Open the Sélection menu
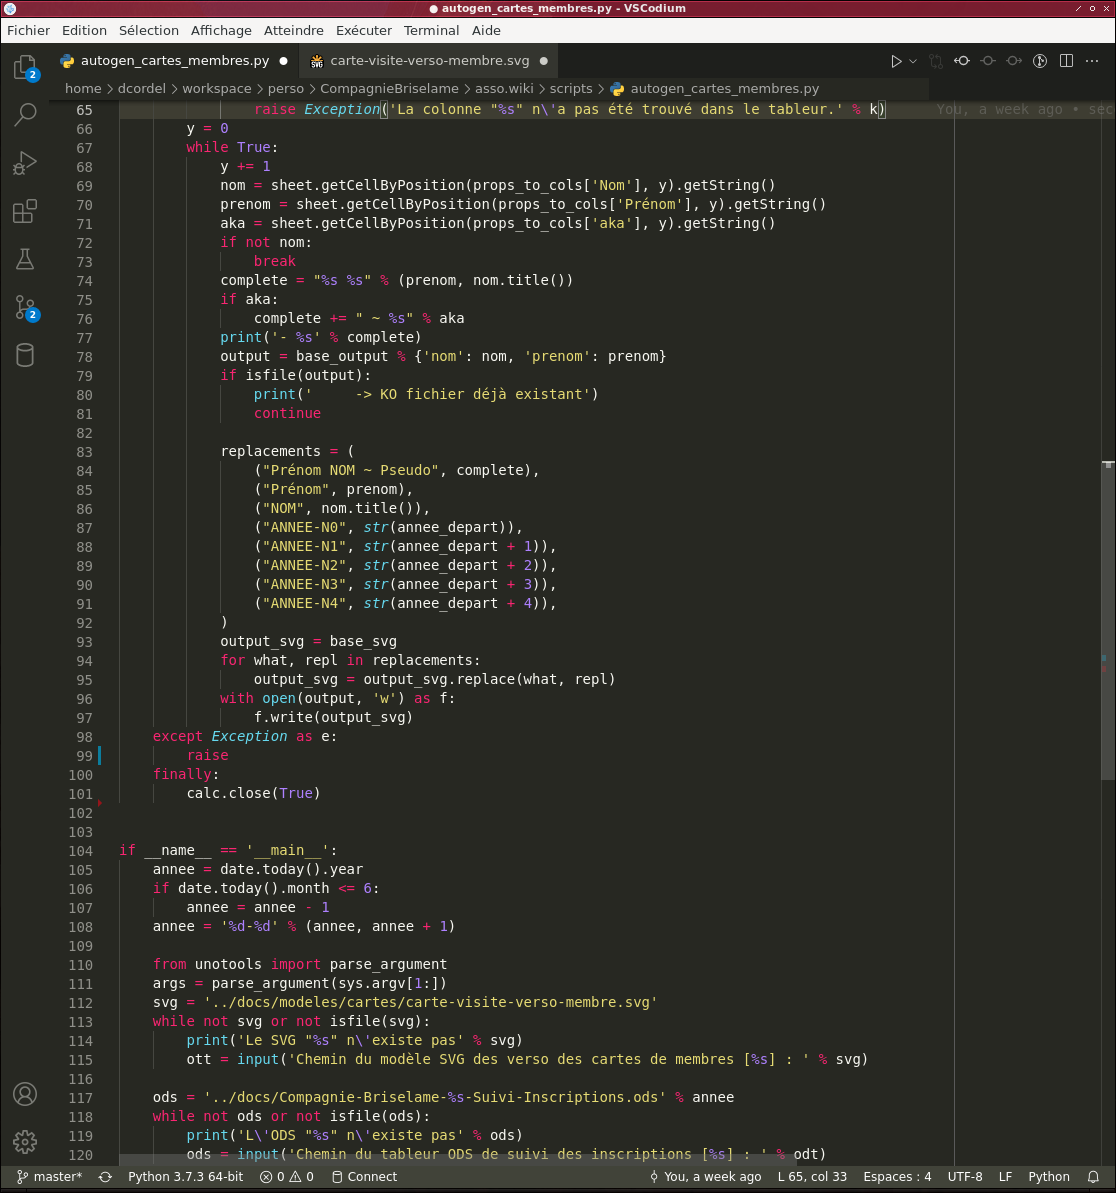The height and width of the screenshot is (1193, 1116). (x=148, y=30)
